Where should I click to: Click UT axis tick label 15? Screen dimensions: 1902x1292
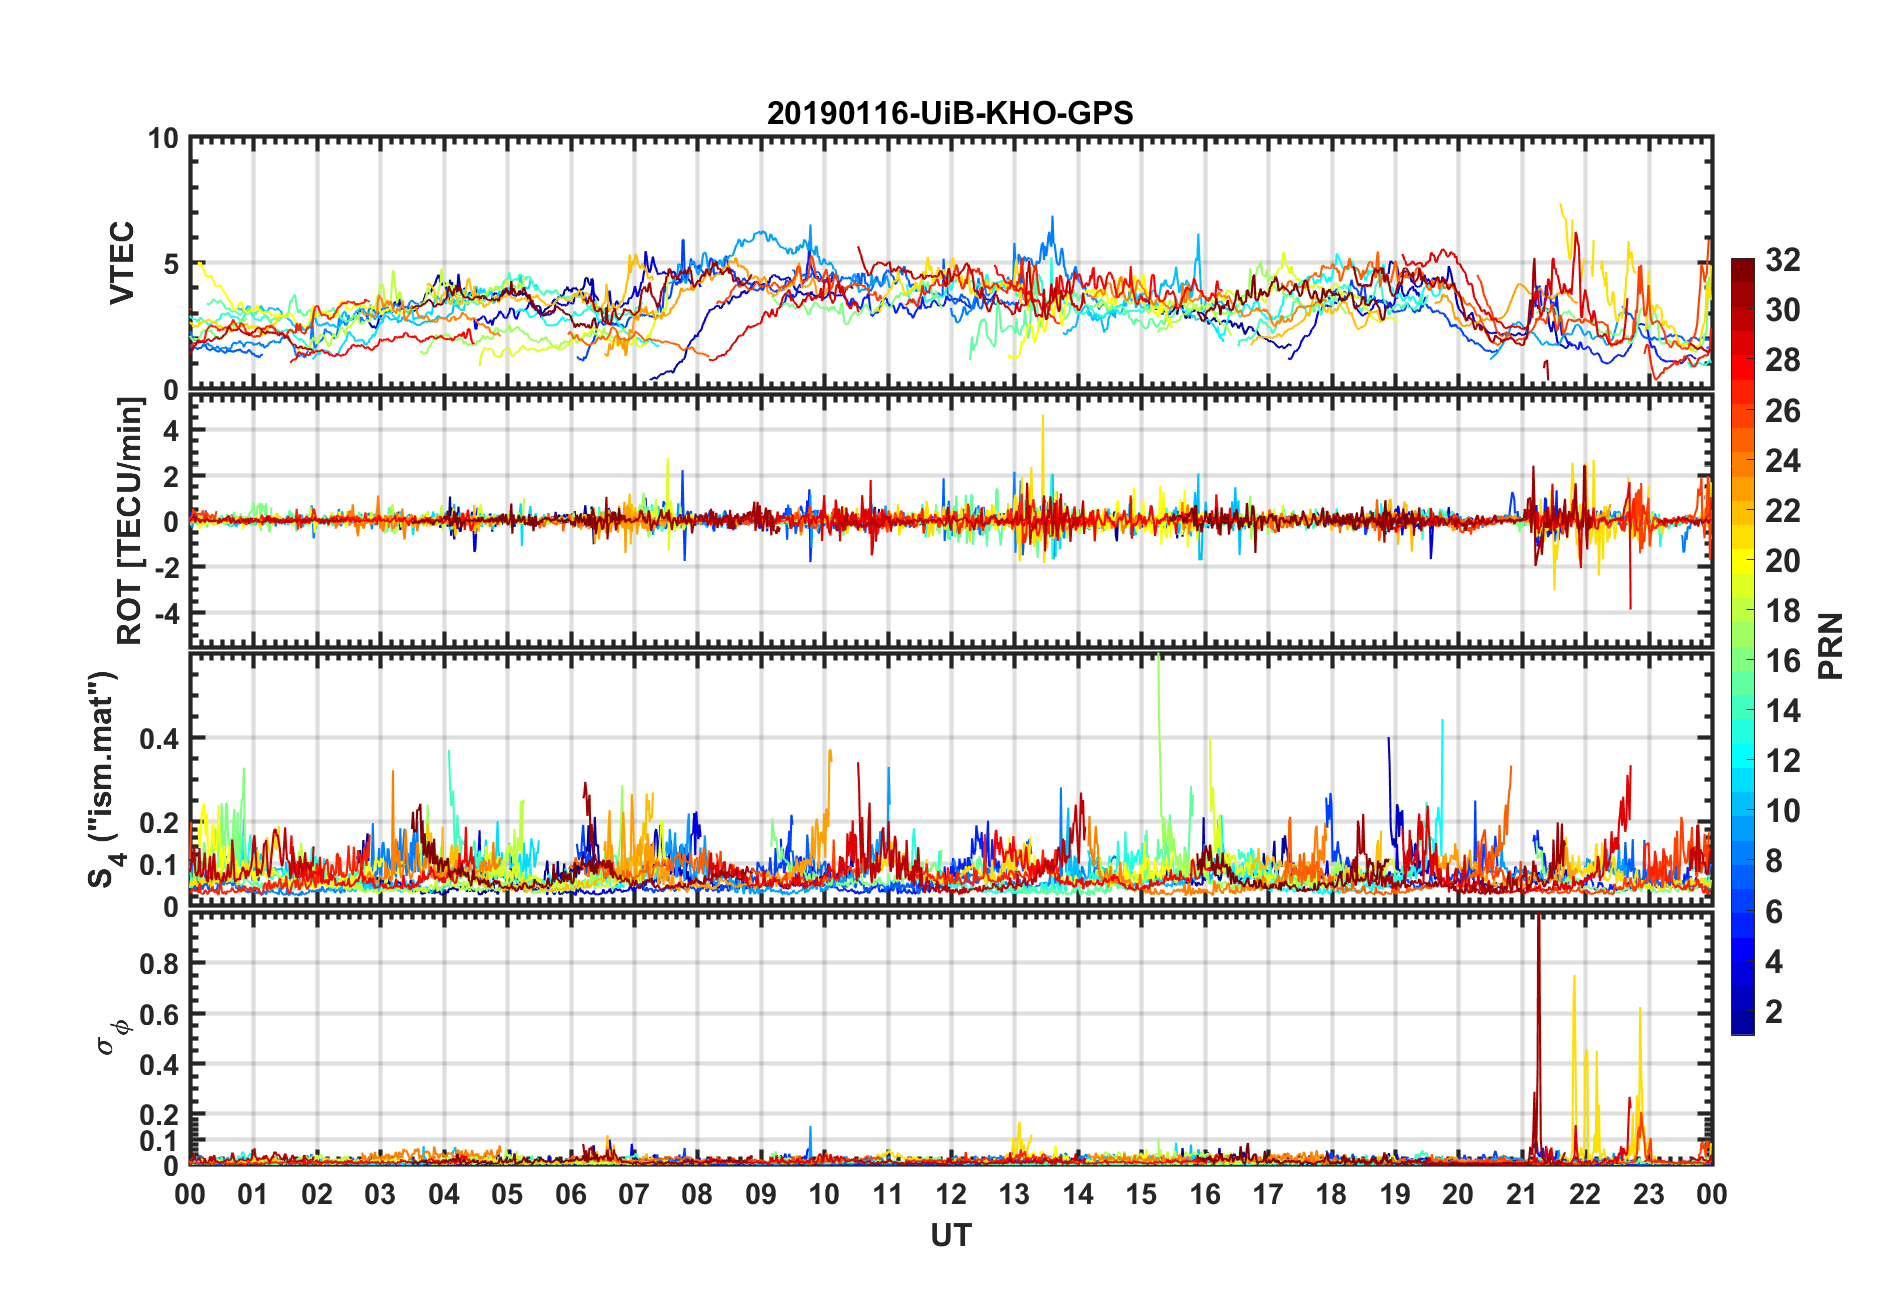coord(1141,1194)
